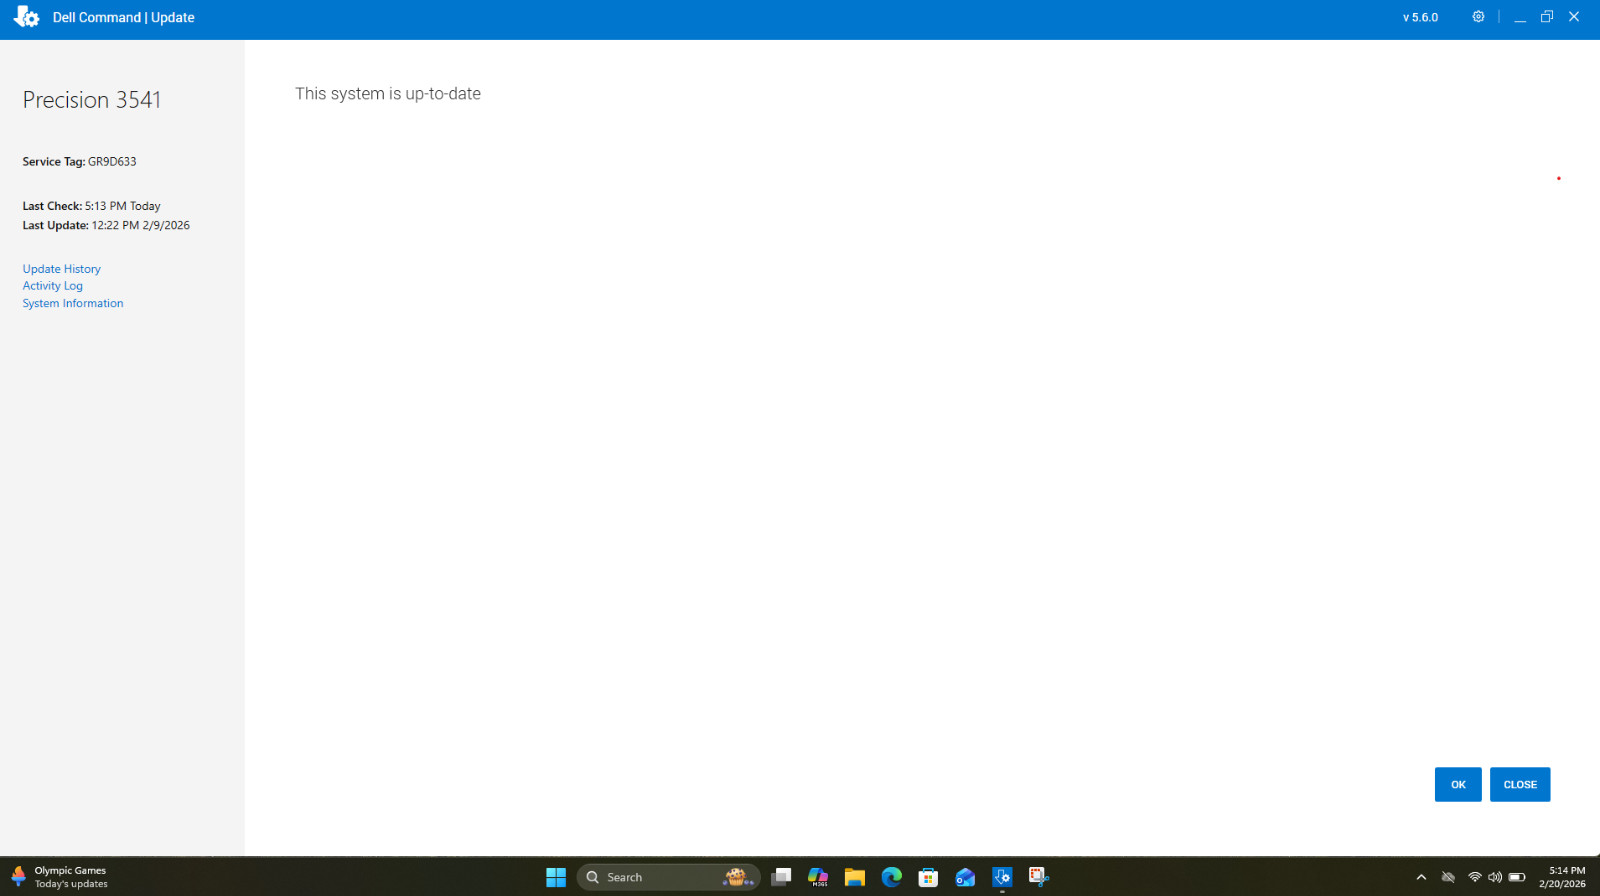Open Microsoft Store from taskbar
Image resolution: width=1600 pixels, height=896 pixels.
[928, 877]
